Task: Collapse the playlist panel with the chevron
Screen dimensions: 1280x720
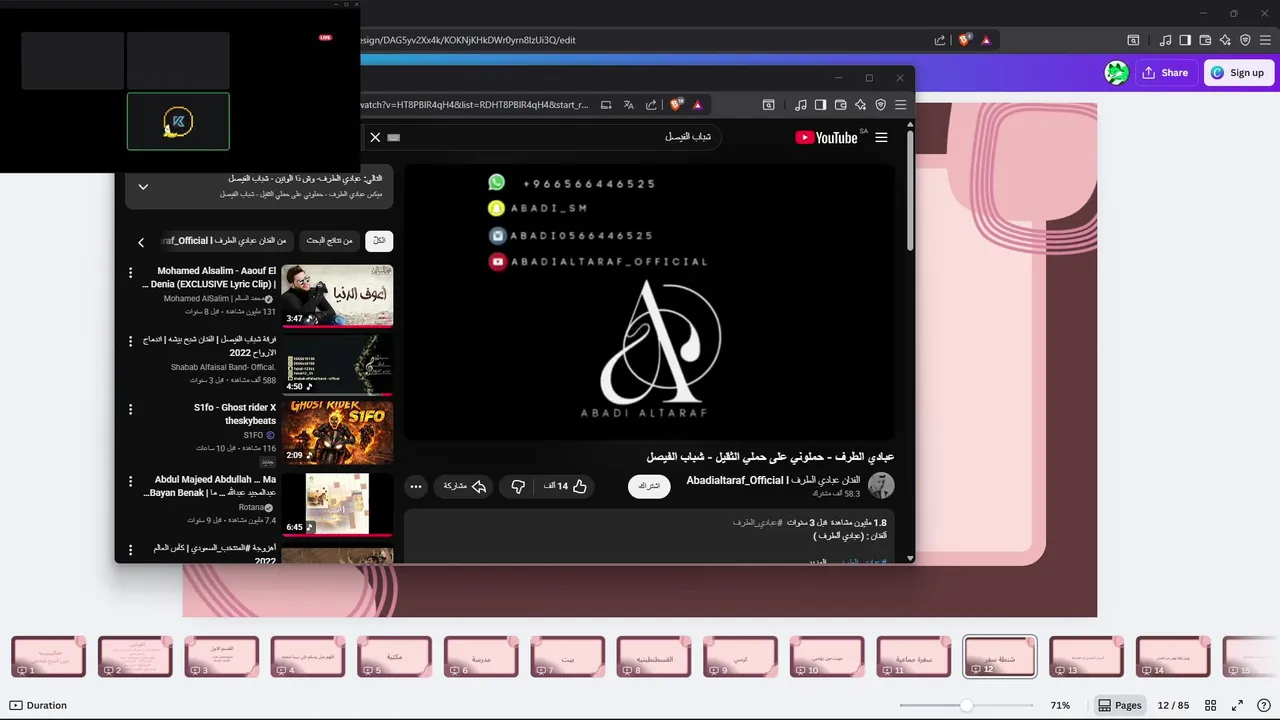Action: click(x=143, y=187)
